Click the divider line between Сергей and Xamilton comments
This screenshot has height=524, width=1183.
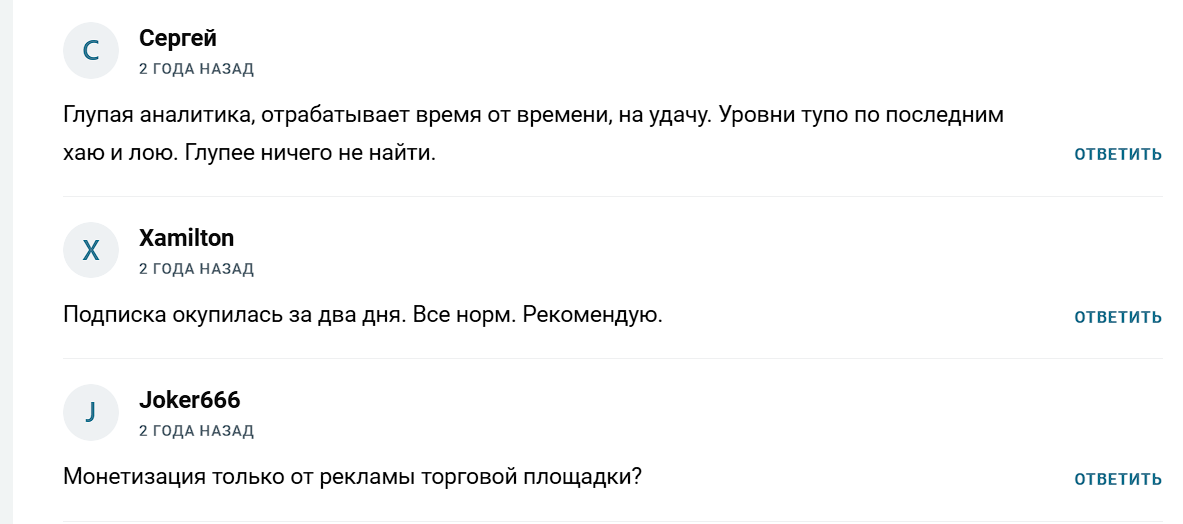[613, 196]
